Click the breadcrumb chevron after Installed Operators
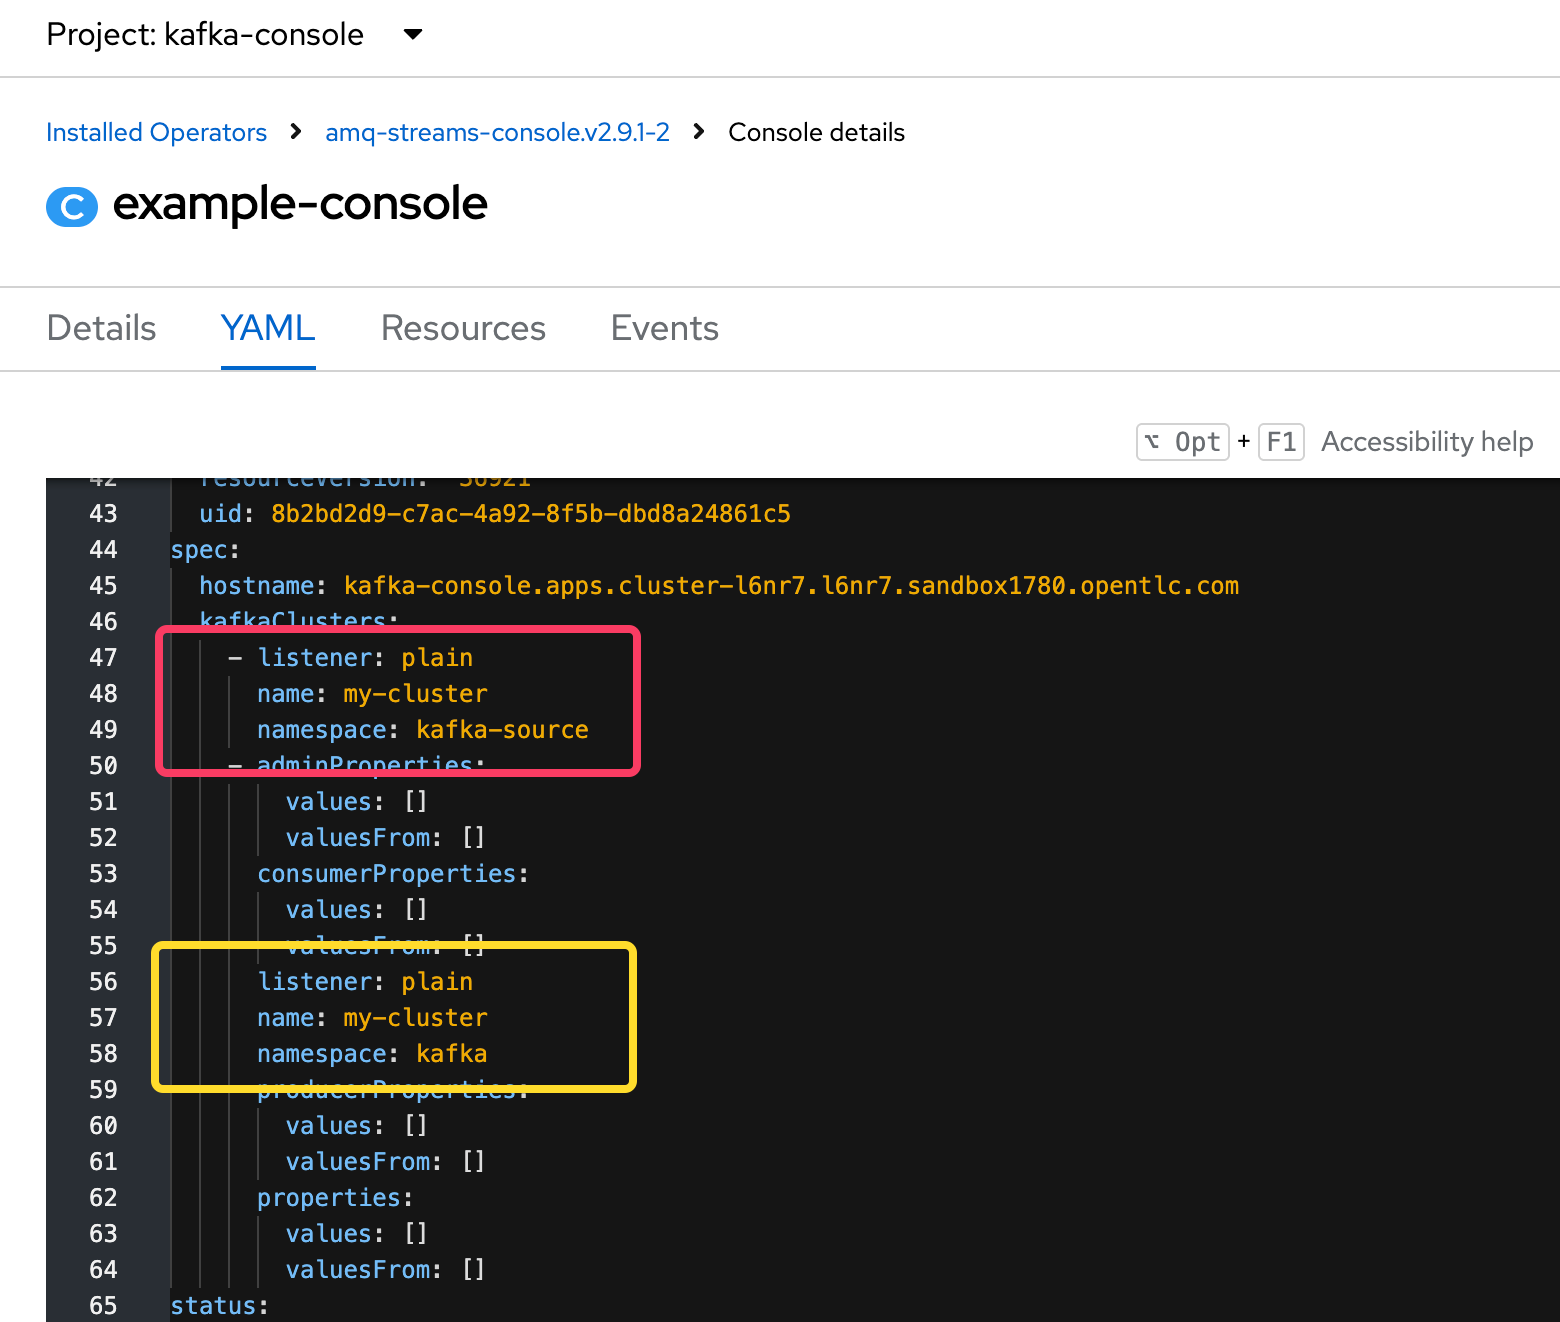1560x1322 pixels. coord(296,132)
